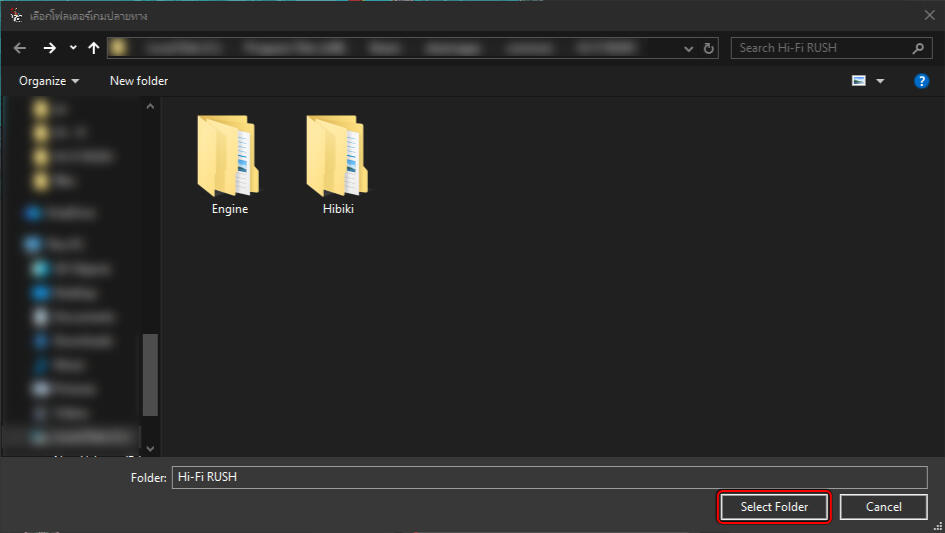Click the sidebar scroll up arrow
Viewport: 945px width, 533px height.
click(150, 106)
